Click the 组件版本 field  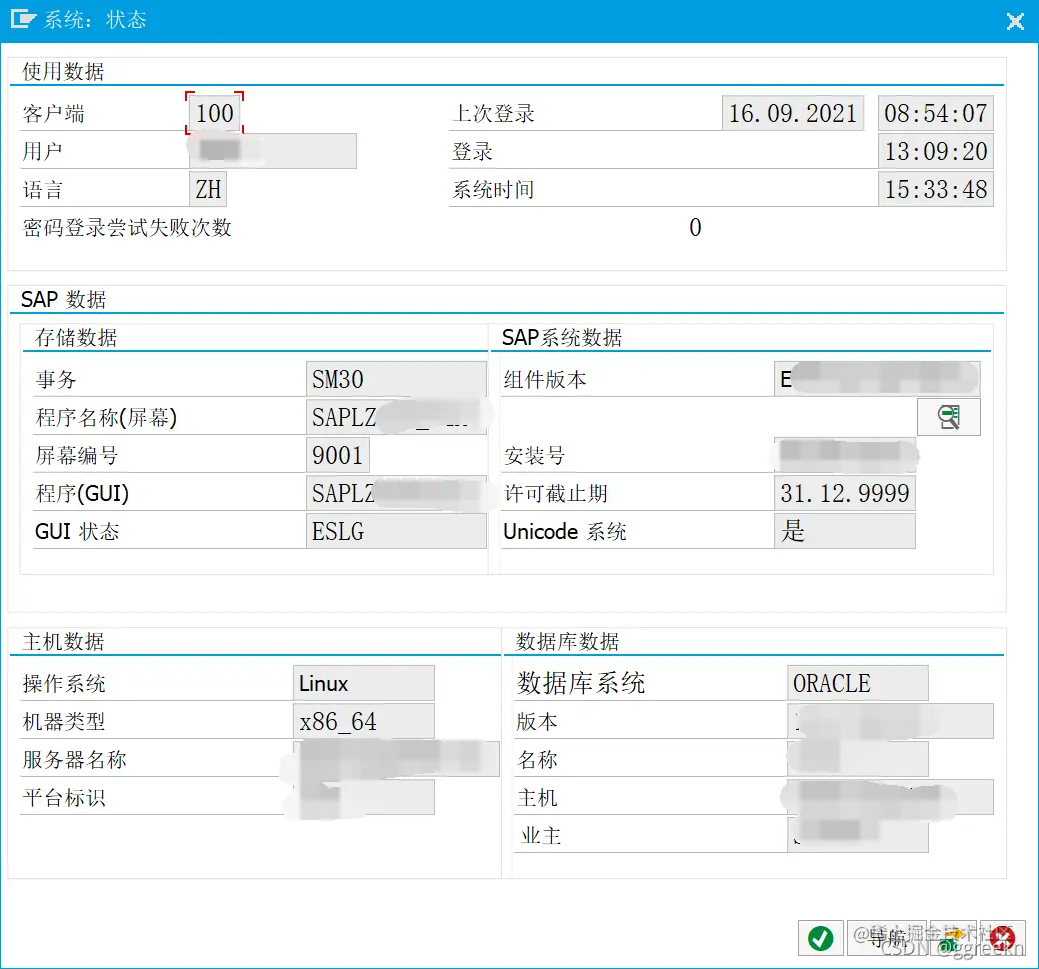(x=877, y=379)
